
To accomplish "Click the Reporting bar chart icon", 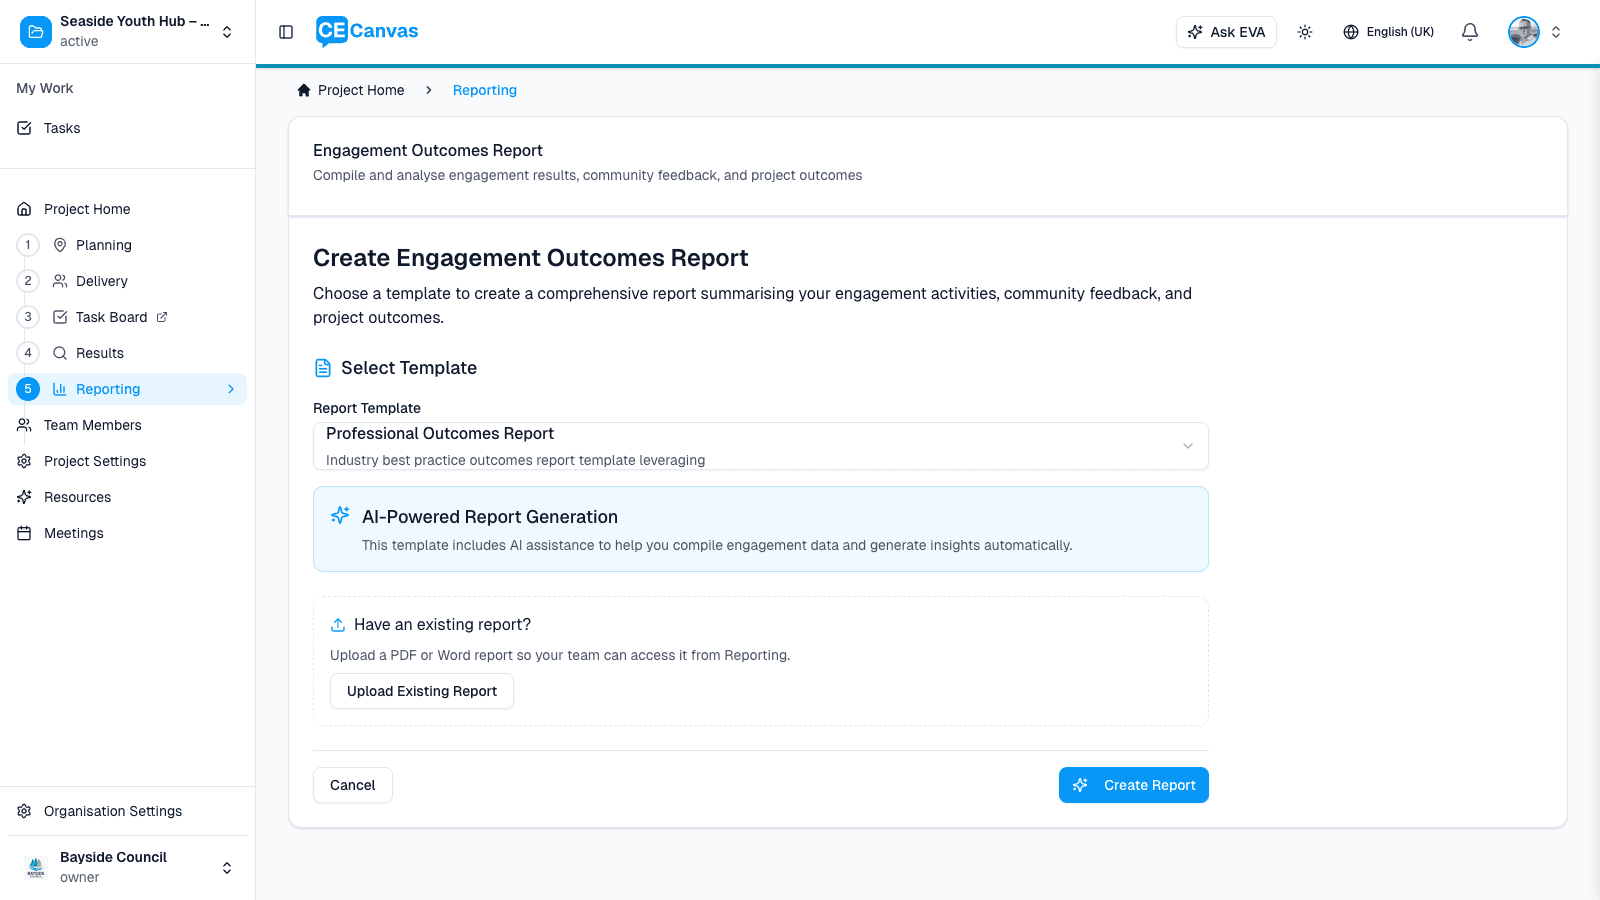I will (x=60, y=389).
